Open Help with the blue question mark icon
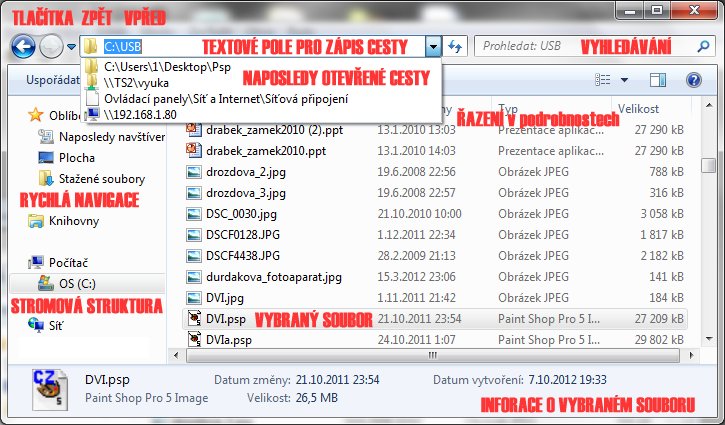Screen dimensions: 725x425 click(x=692, y=80)
